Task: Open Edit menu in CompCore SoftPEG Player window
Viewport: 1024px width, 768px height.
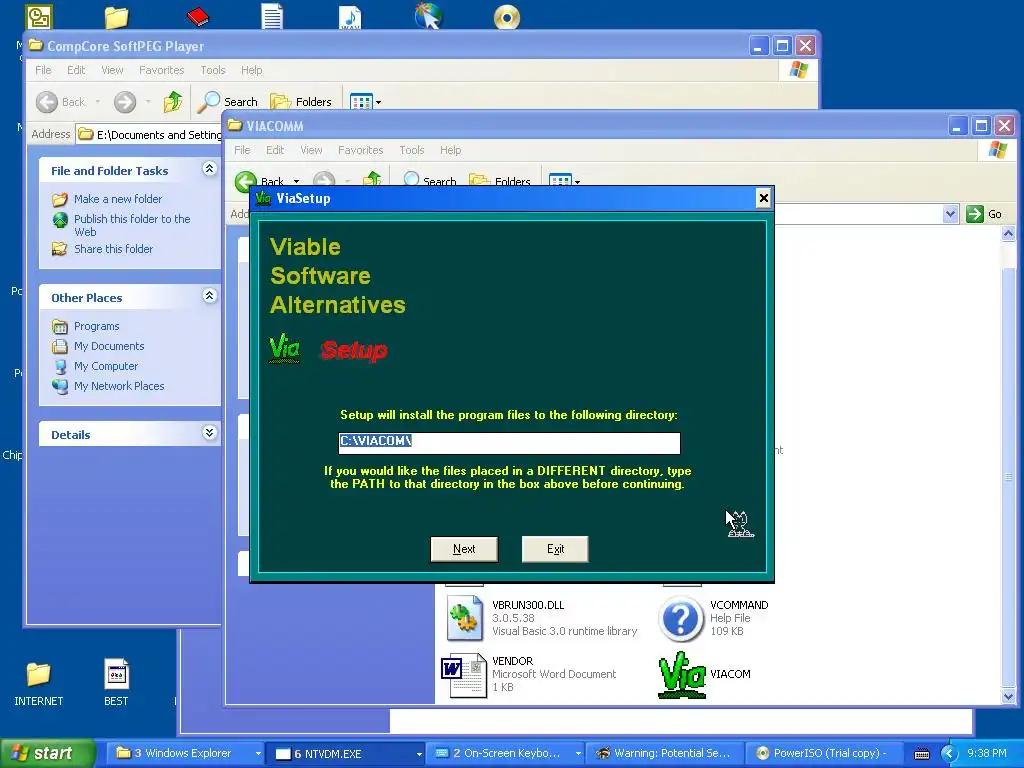Action: pyautogui.click(x=76, y=70)
